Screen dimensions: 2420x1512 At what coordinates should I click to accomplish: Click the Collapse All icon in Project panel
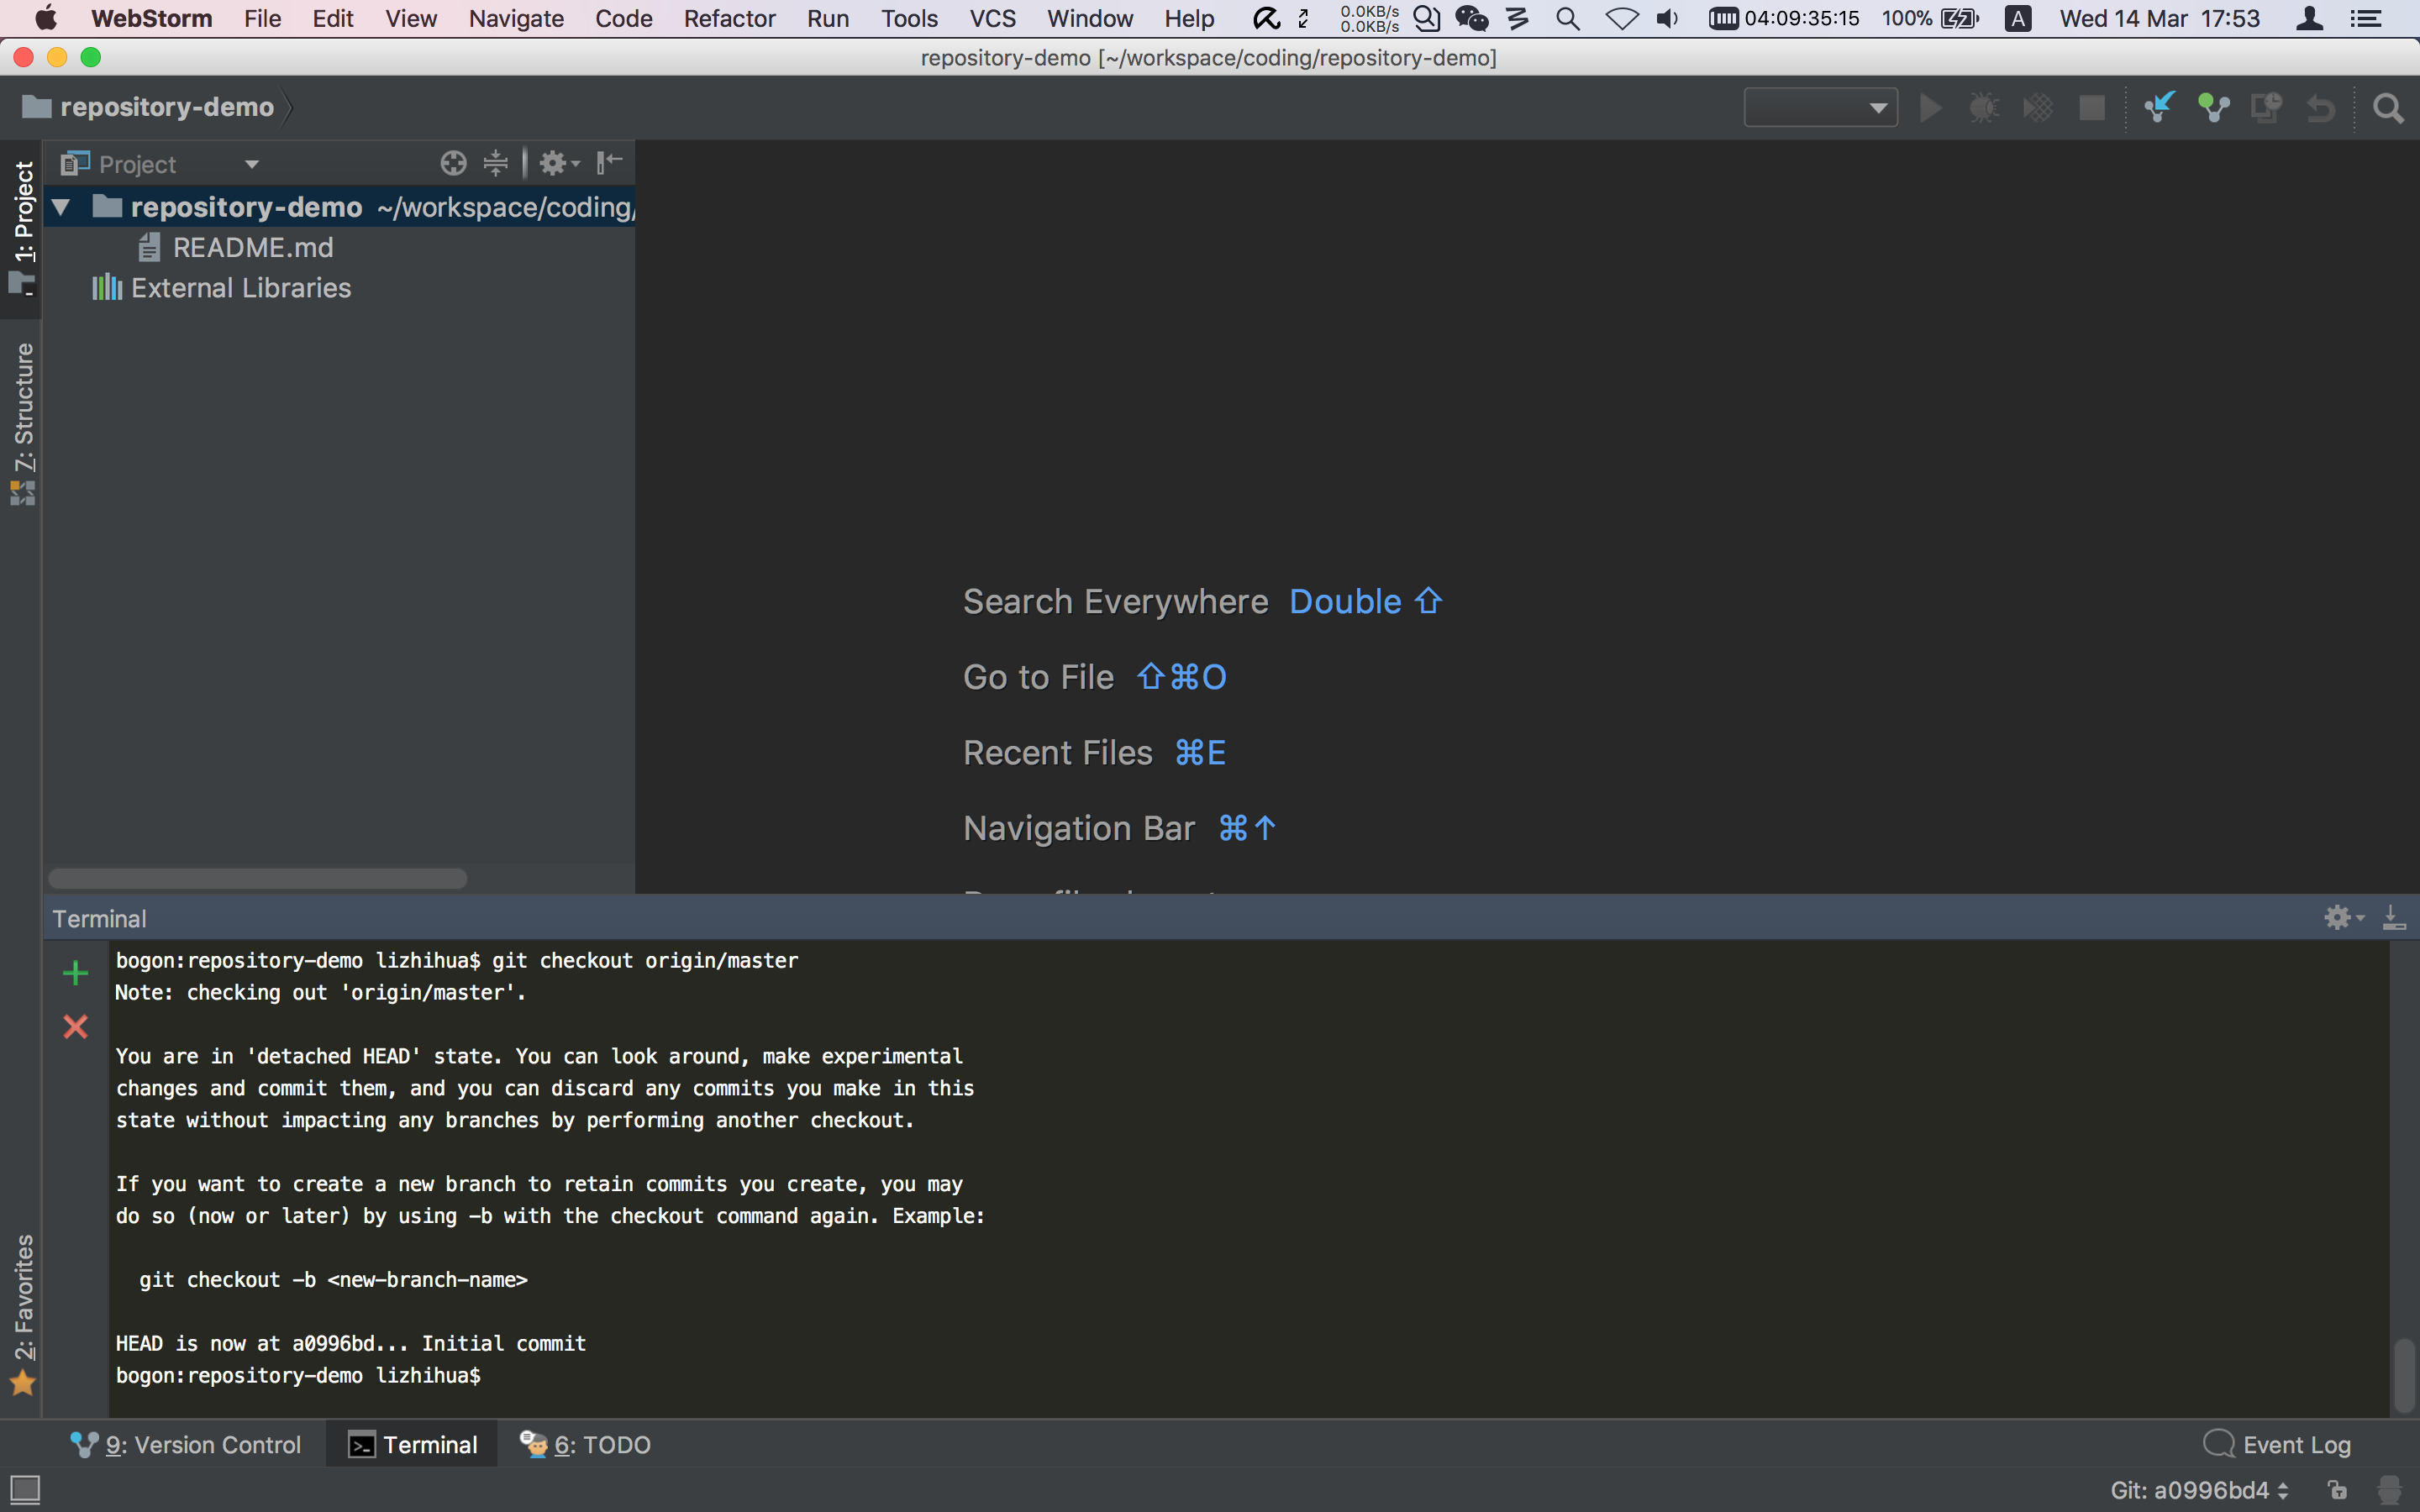click(x=496, y=163)
